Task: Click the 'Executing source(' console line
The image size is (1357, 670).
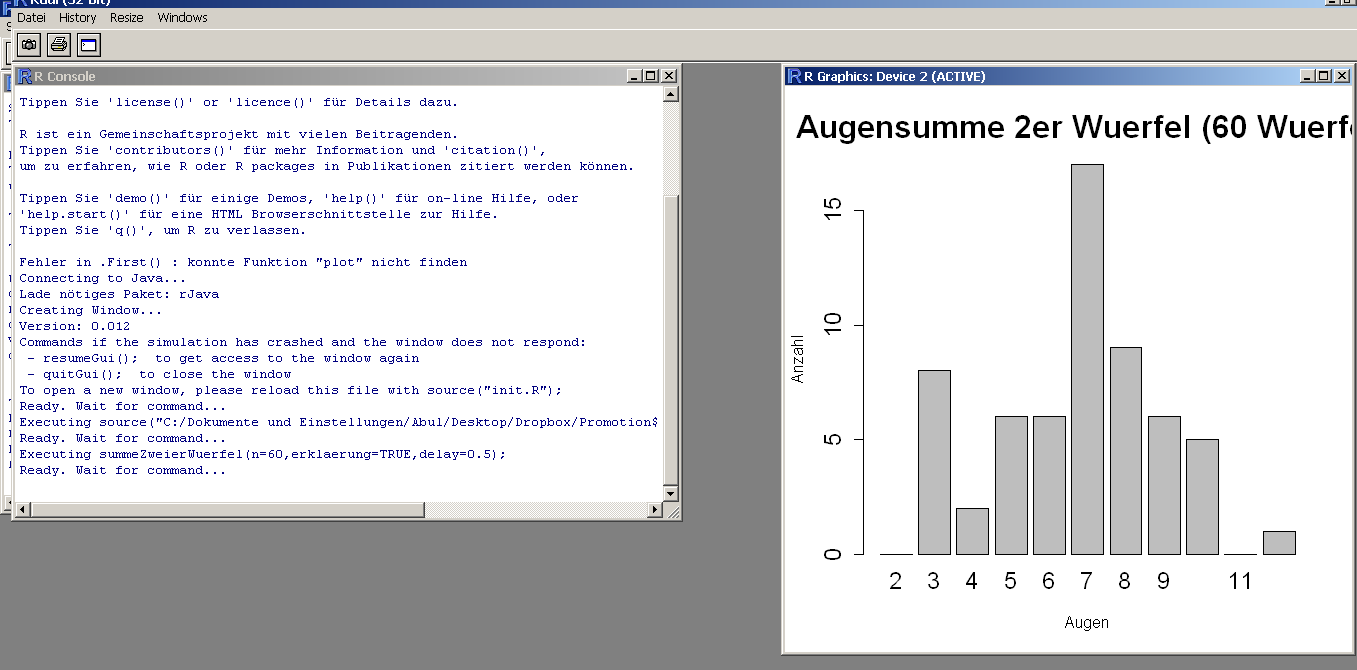Action: (x=338, y=422)
